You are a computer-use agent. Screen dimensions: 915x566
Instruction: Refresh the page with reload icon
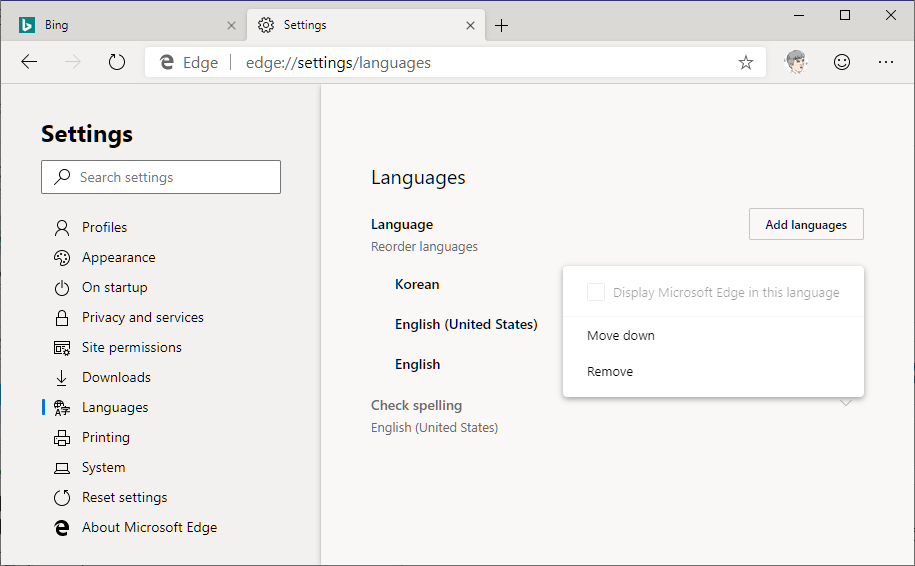[x=117, y=62]
